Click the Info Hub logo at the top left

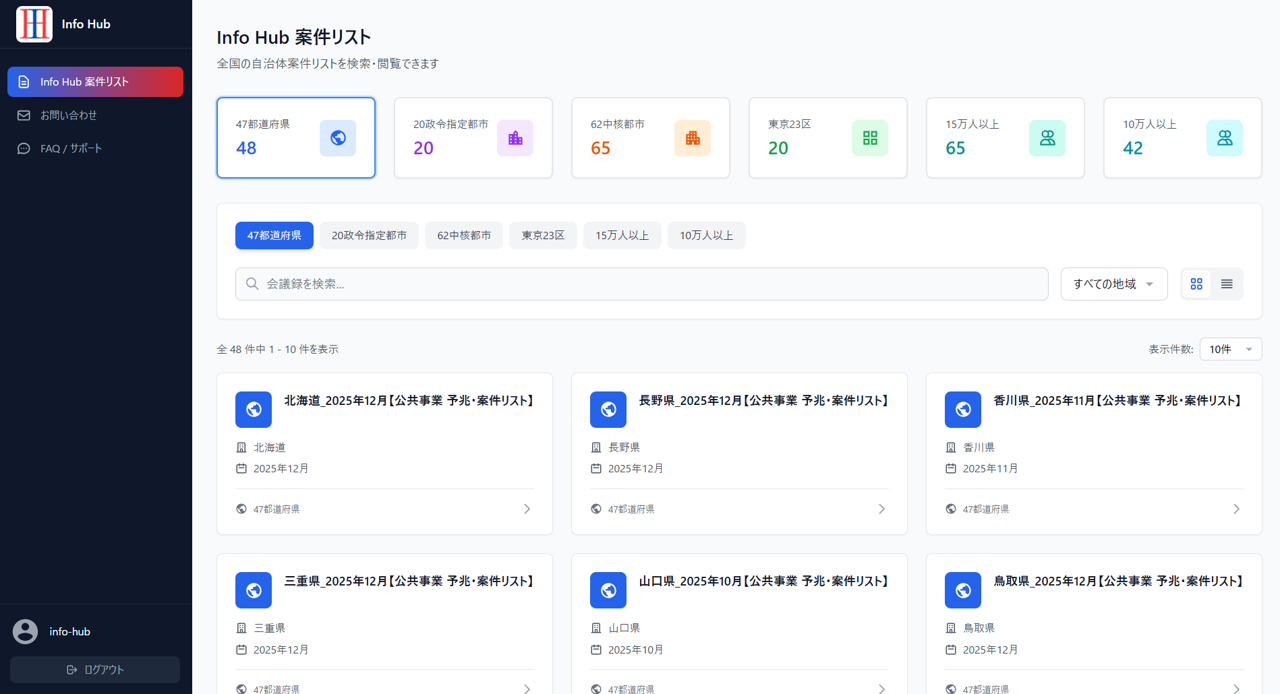pyautogui.click(x=33, y=24)
